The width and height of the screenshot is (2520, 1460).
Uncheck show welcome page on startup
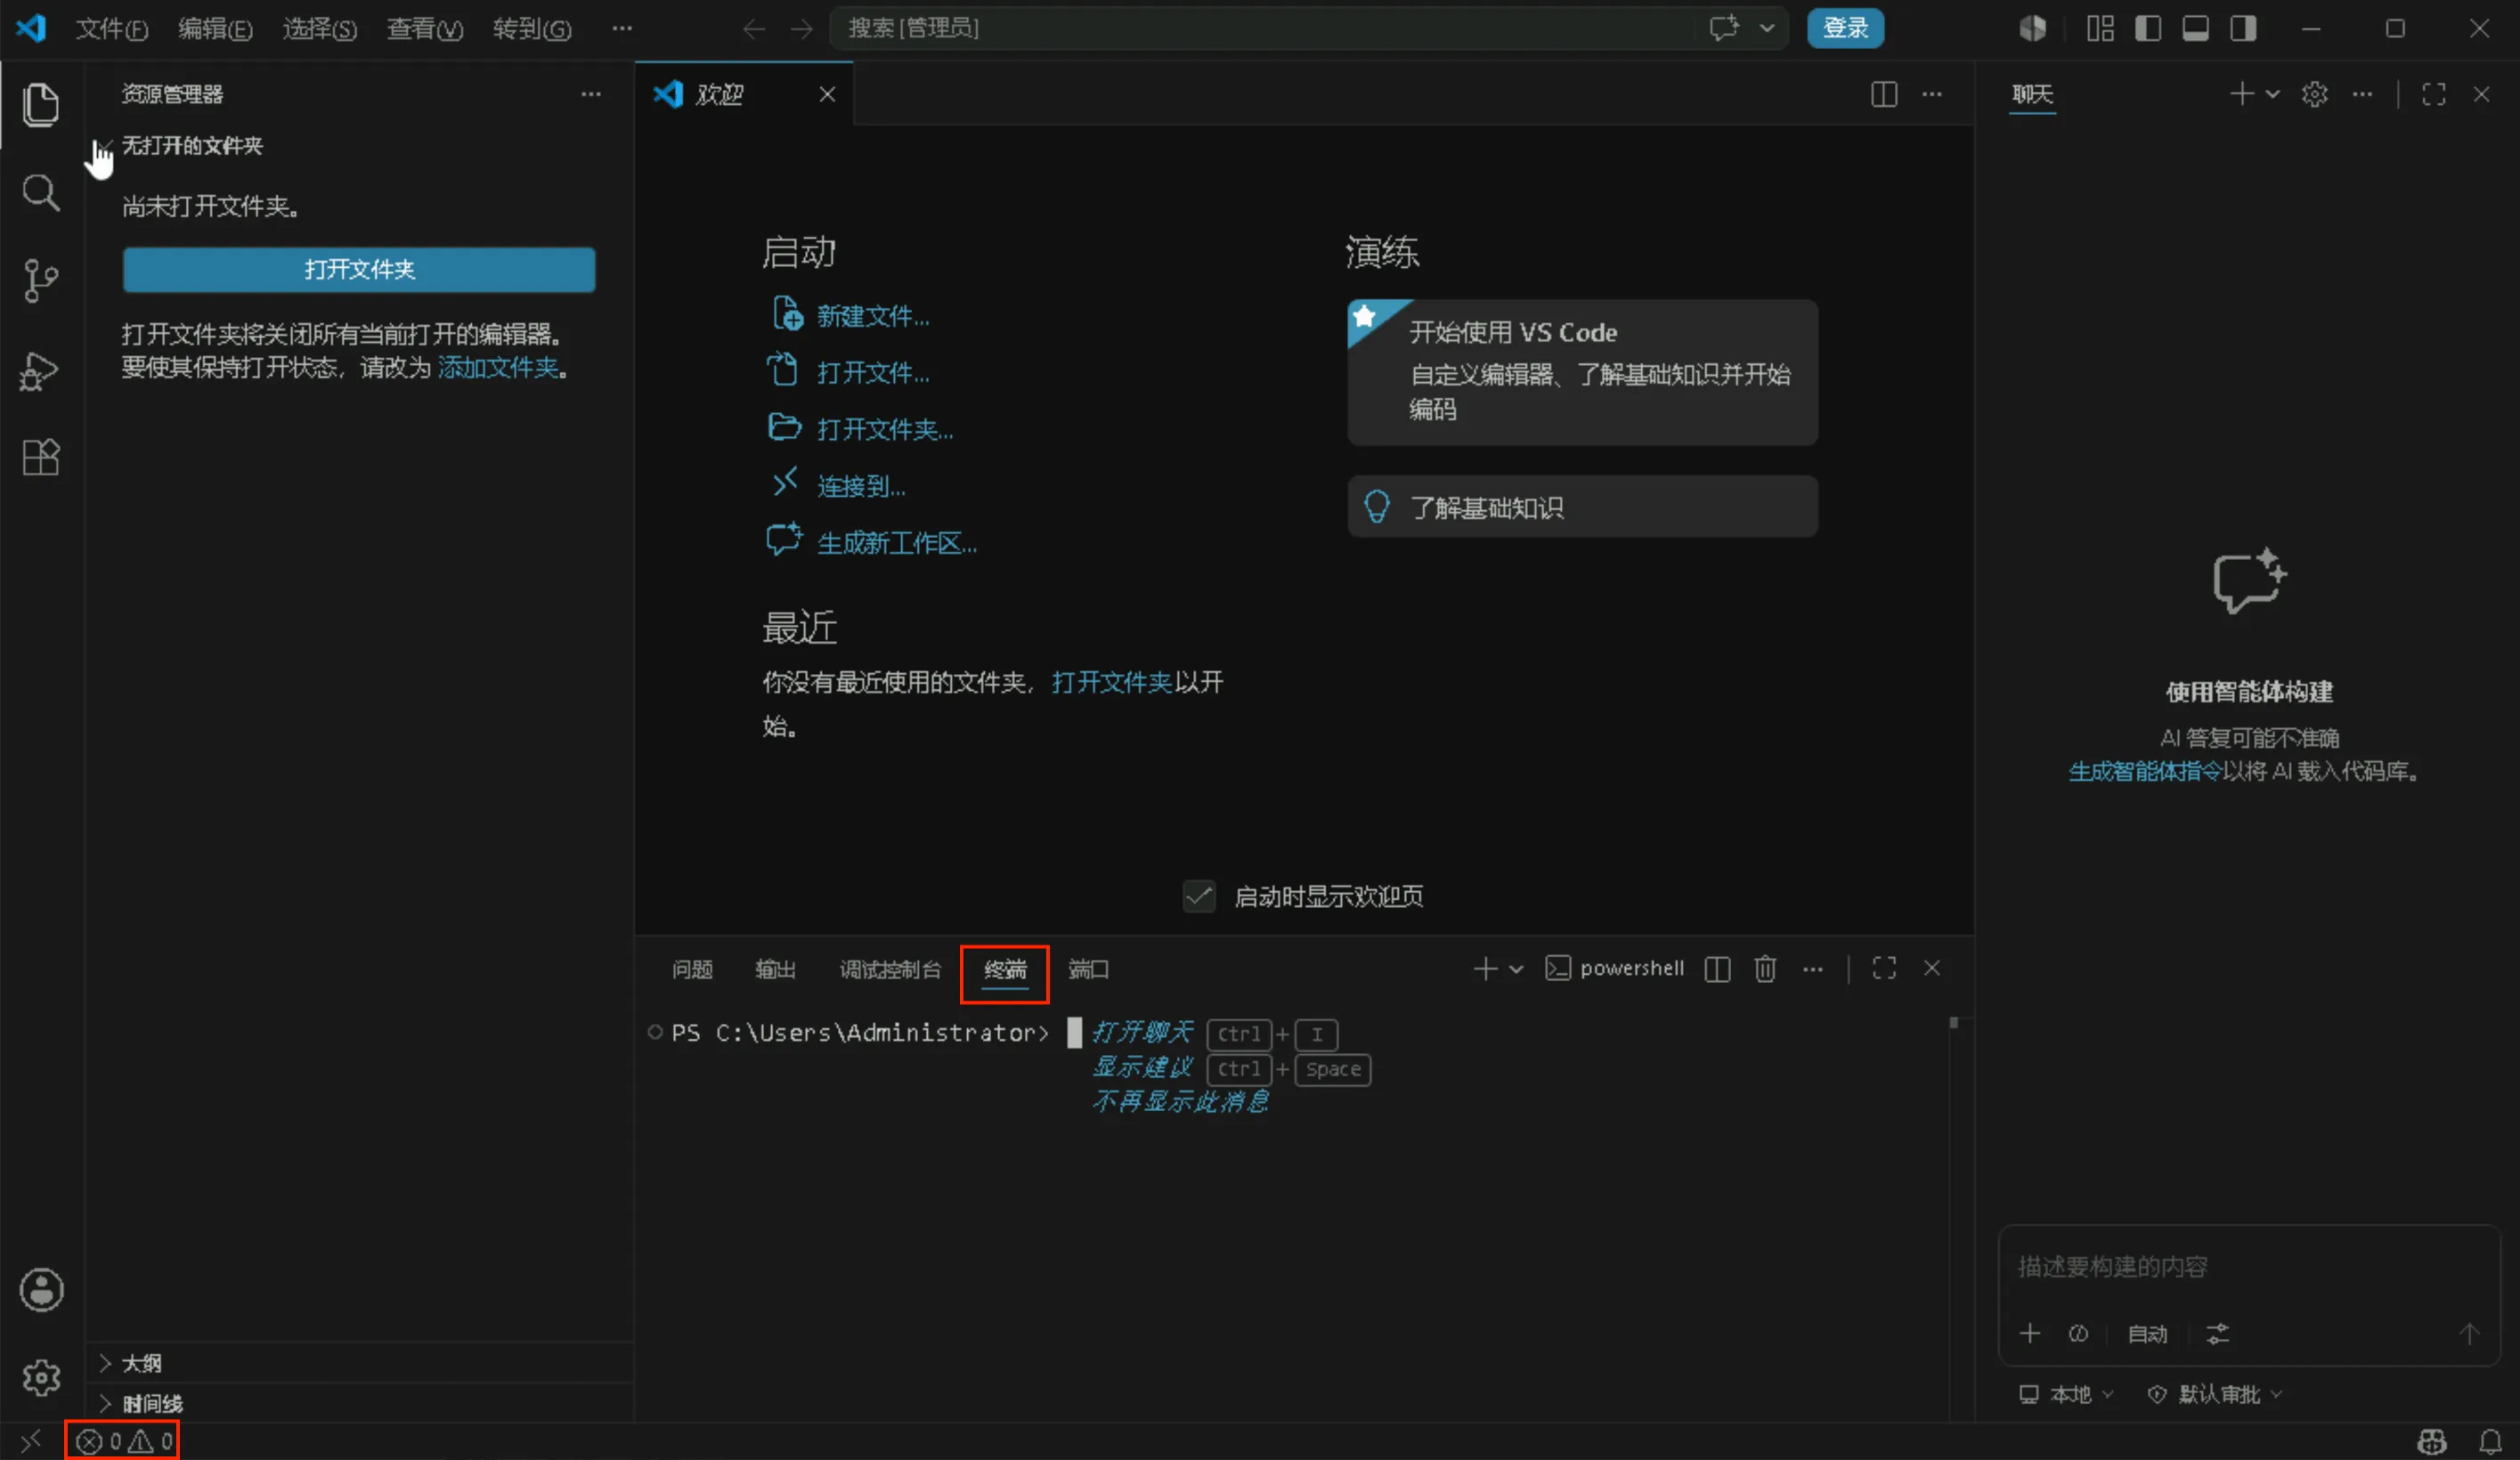point(1199,896)
